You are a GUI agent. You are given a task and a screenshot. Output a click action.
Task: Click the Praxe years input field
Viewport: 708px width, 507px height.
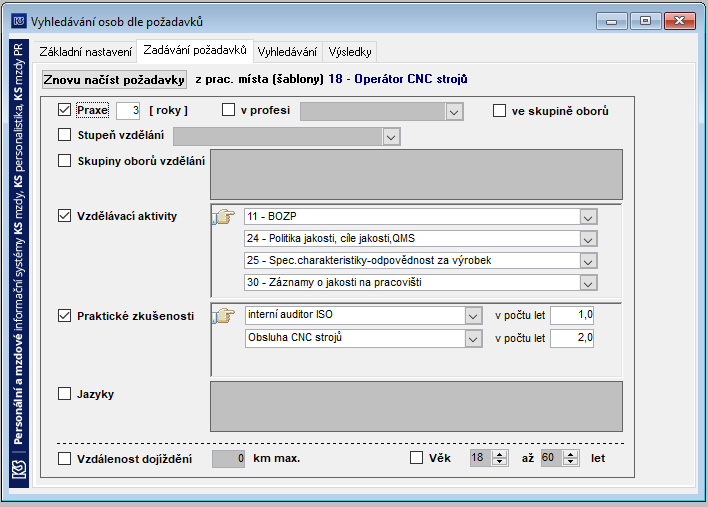pyautogui.click(x=128, y=111)
